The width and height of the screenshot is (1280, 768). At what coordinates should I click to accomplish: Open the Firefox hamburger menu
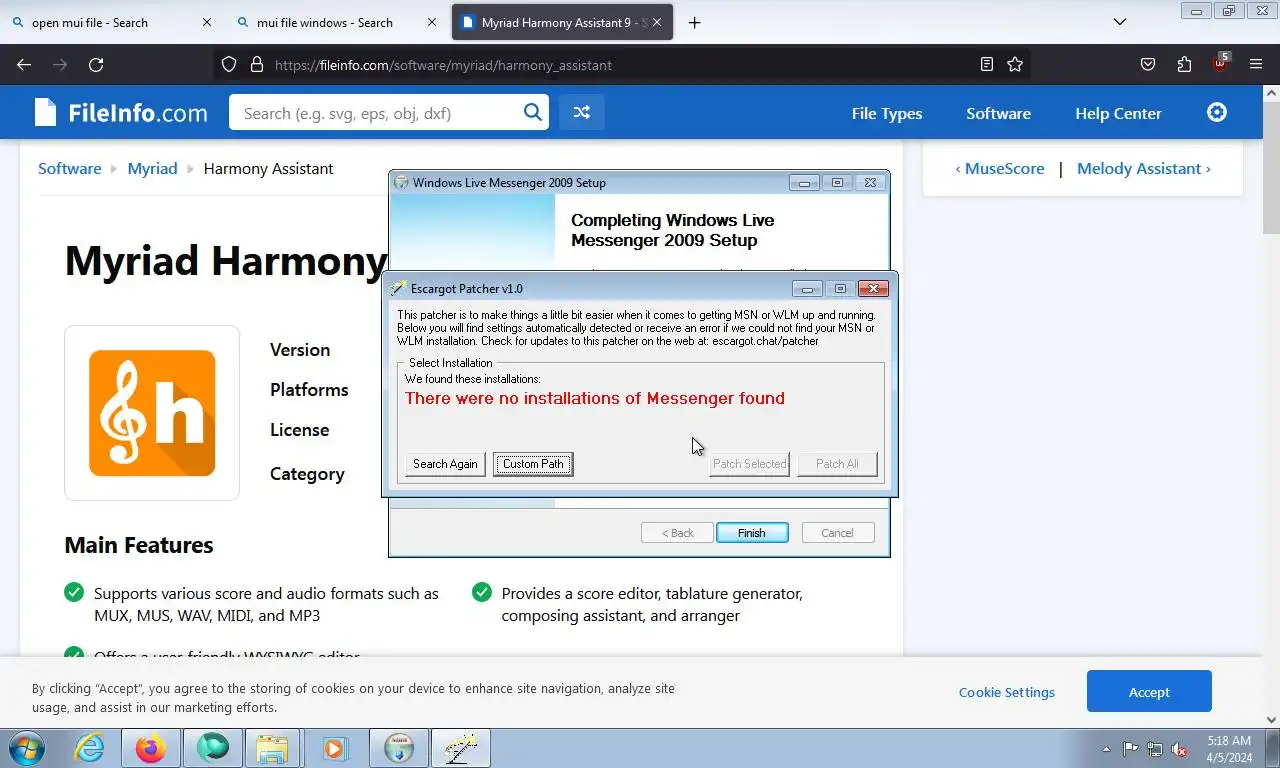(1256, 65)
